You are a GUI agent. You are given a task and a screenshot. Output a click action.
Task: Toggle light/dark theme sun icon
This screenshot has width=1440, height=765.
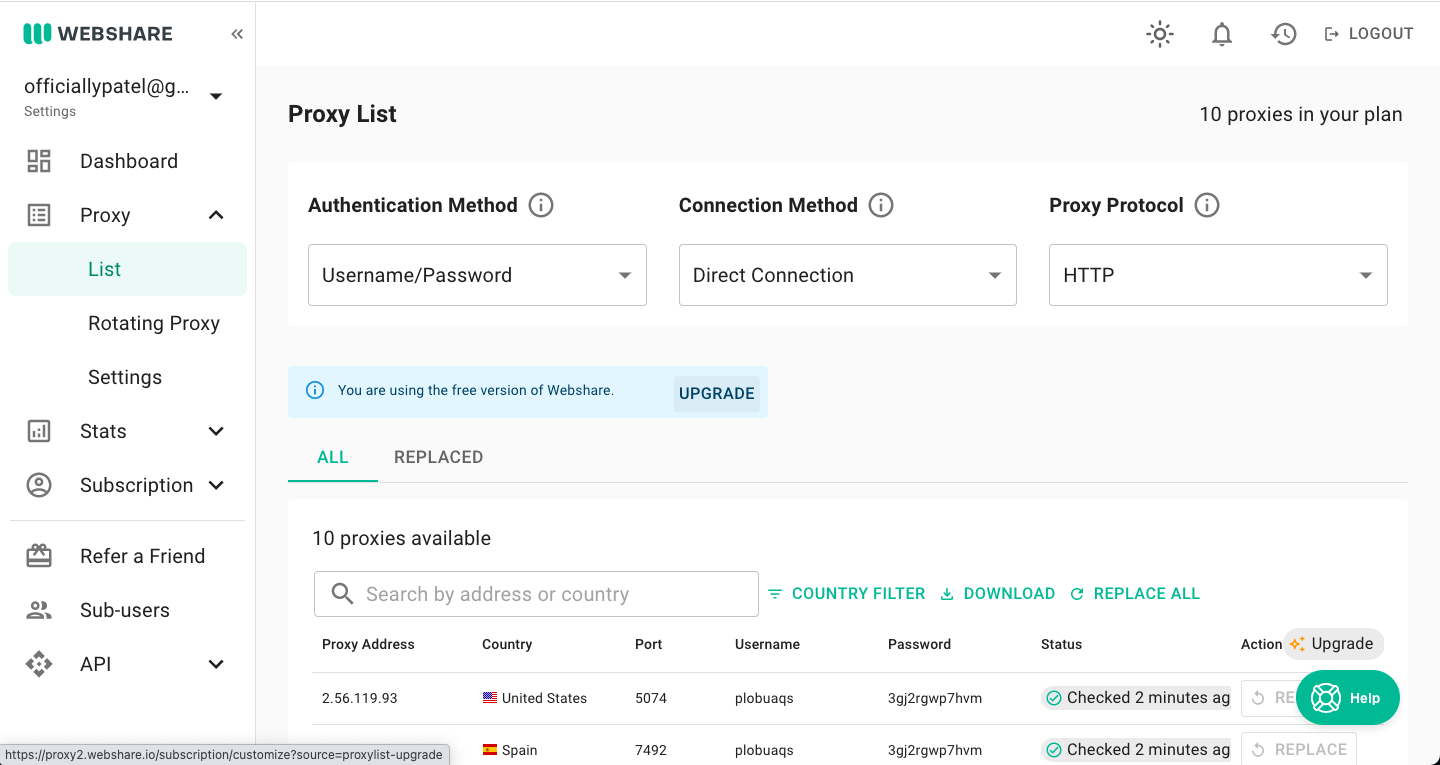click(1160, 34)
